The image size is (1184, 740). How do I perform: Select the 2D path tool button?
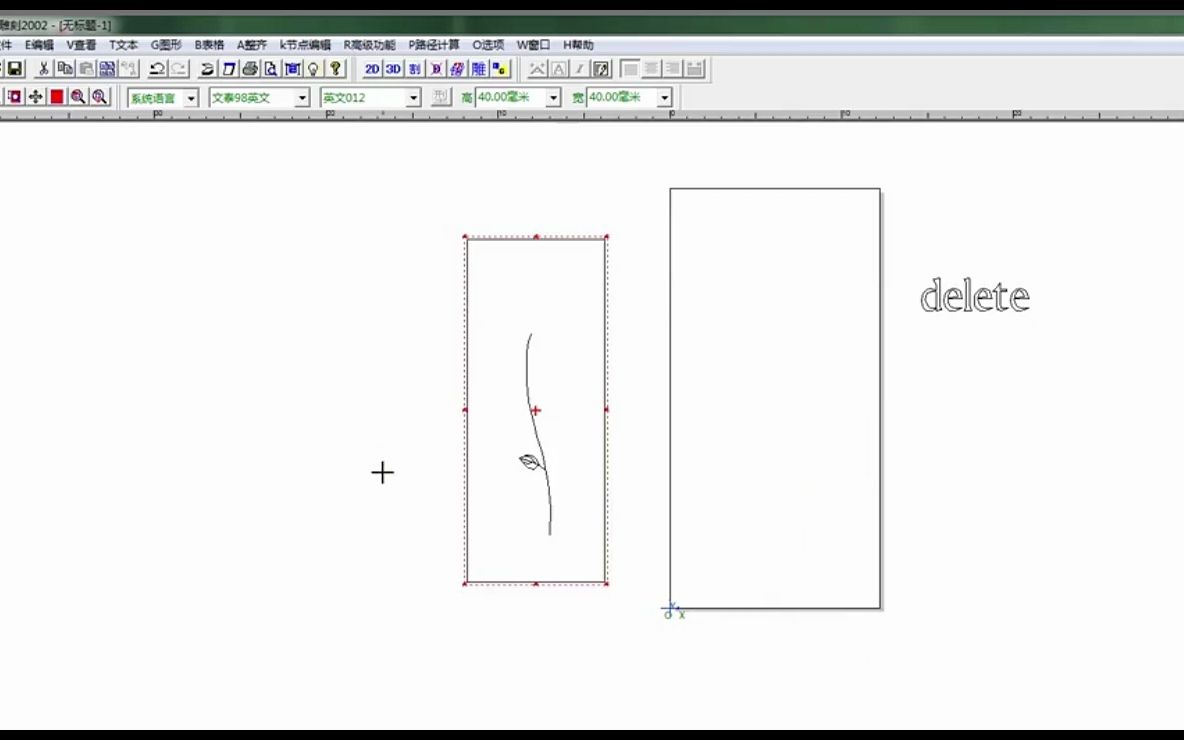372,69
